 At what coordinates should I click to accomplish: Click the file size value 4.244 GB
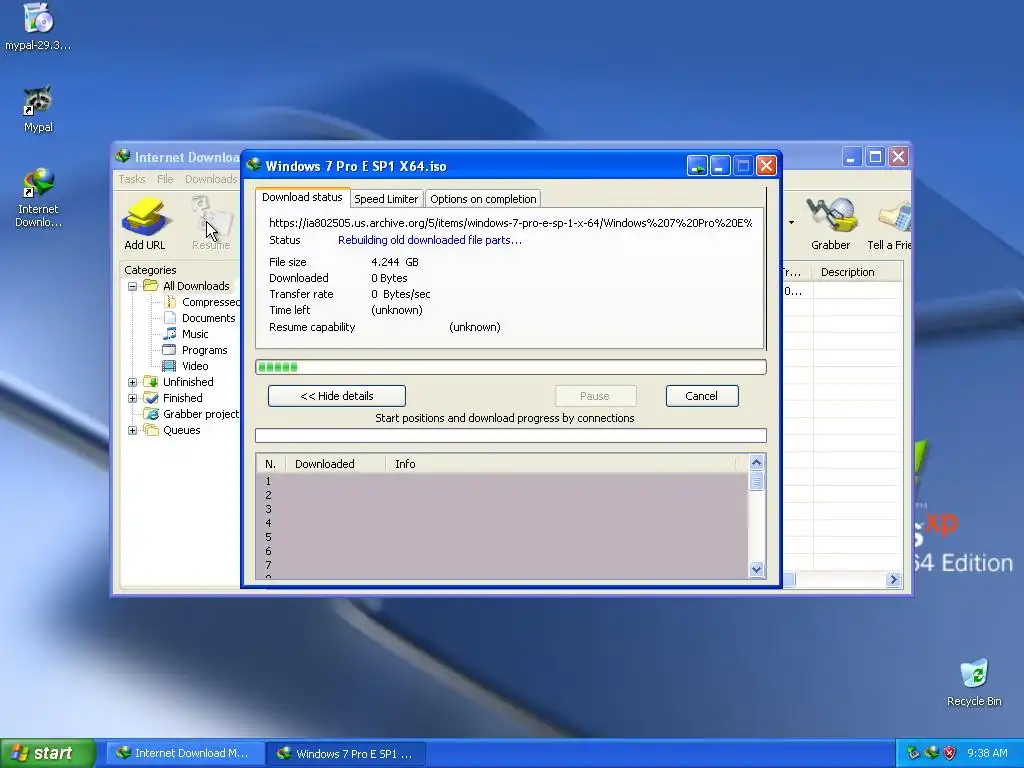click(x=395, y=262)
